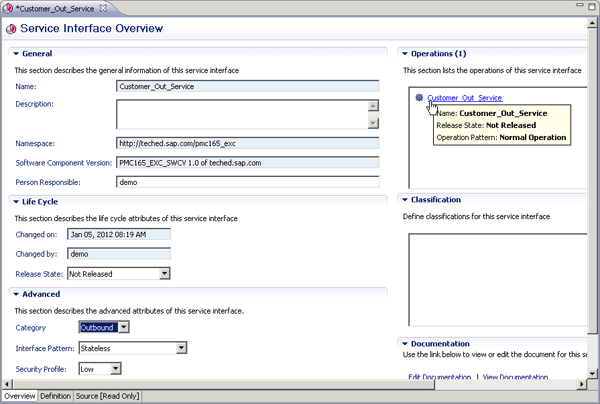Click the Description box scroll down arrow
The image size is (600, 404).
coord(373,123)
